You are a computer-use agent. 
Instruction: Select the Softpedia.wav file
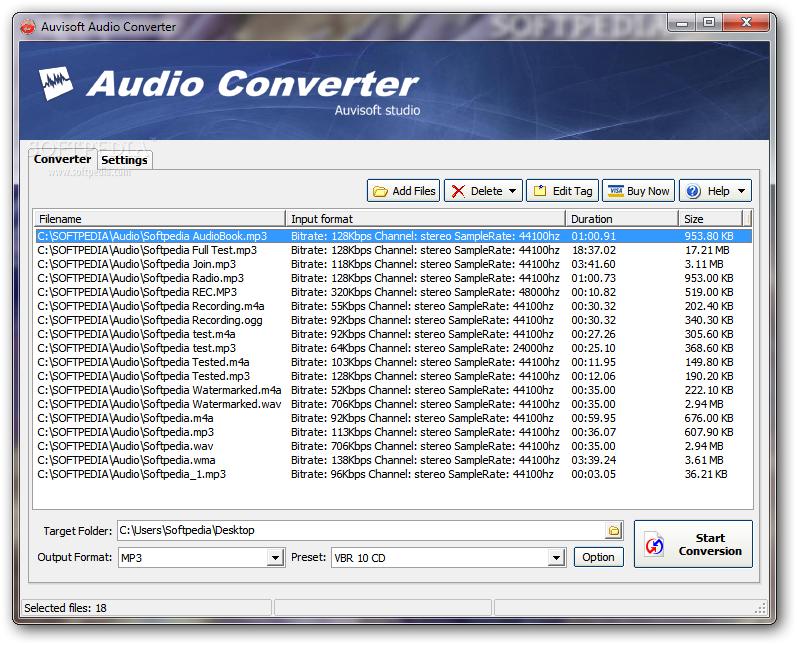(x=125, y=446)
